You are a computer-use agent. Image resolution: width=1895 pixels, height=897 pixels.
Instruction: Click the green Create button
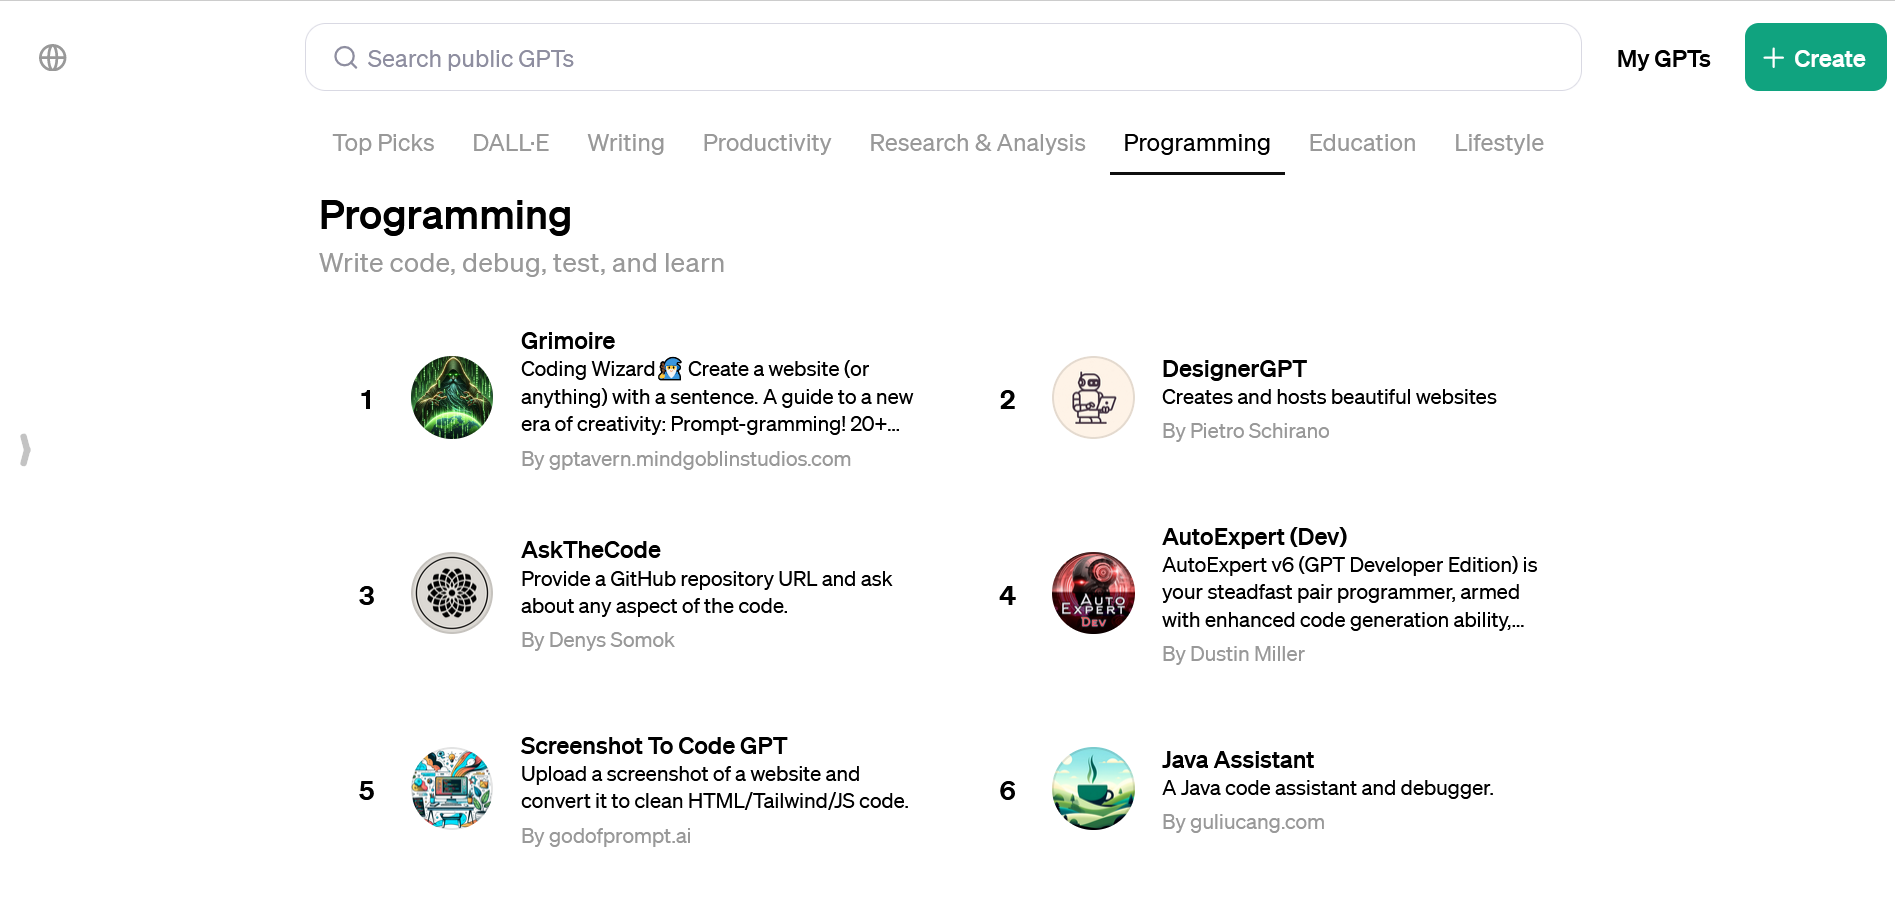click(1815, 58)
